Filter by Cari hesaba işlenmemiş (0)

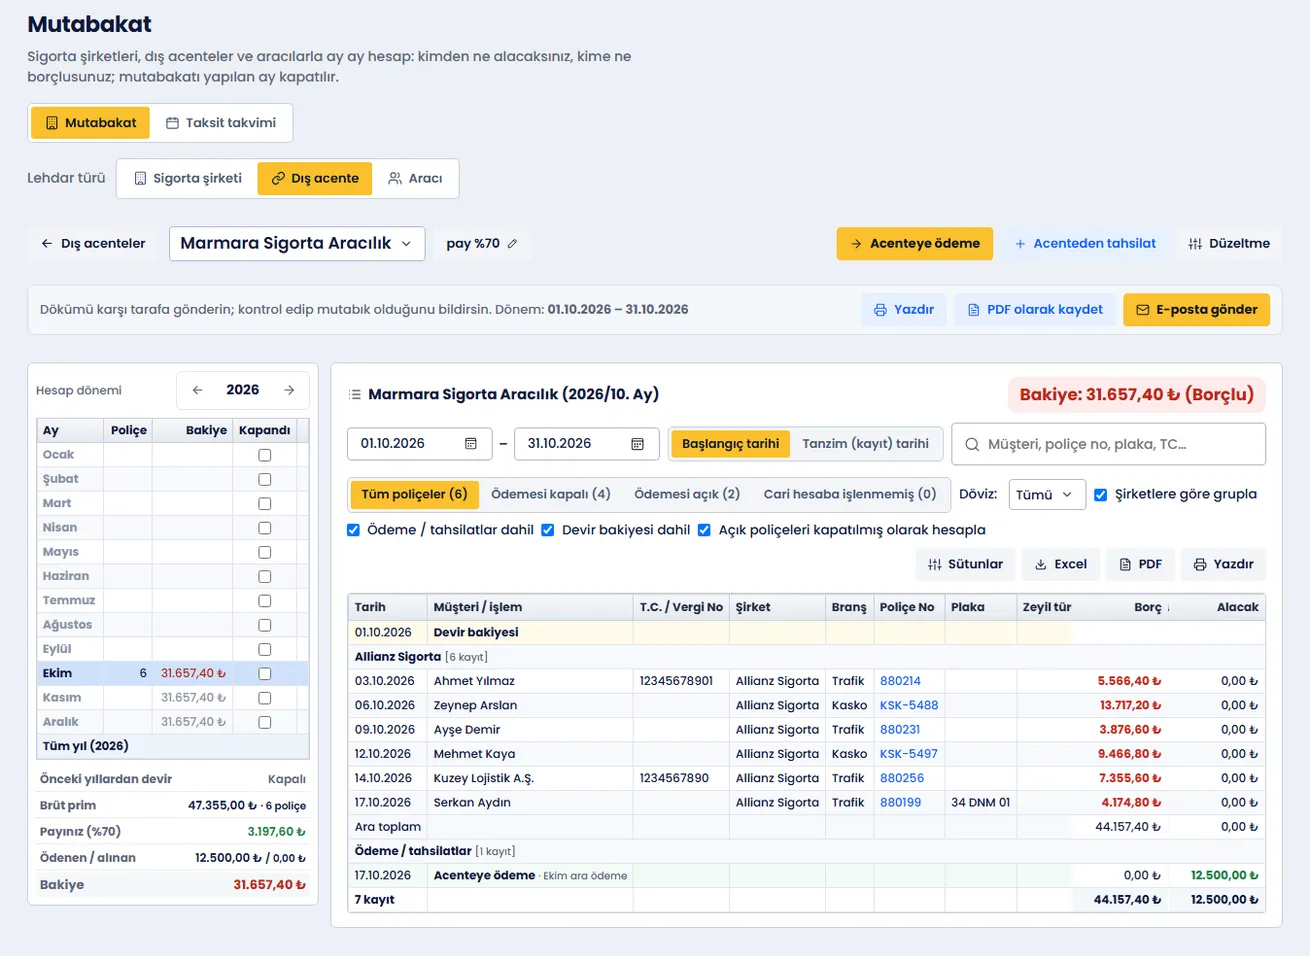pos(850,494)
